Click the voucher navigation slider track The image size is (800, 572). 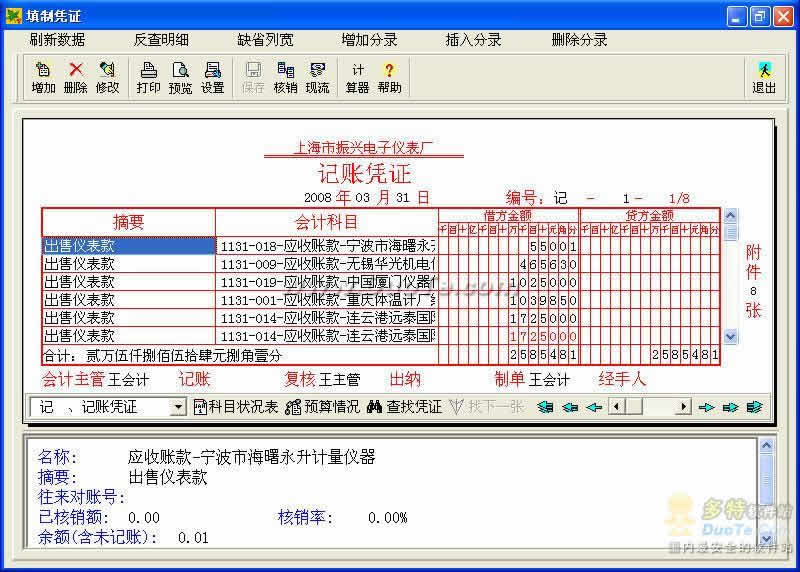pyautogui.click(x=650, y=407)
